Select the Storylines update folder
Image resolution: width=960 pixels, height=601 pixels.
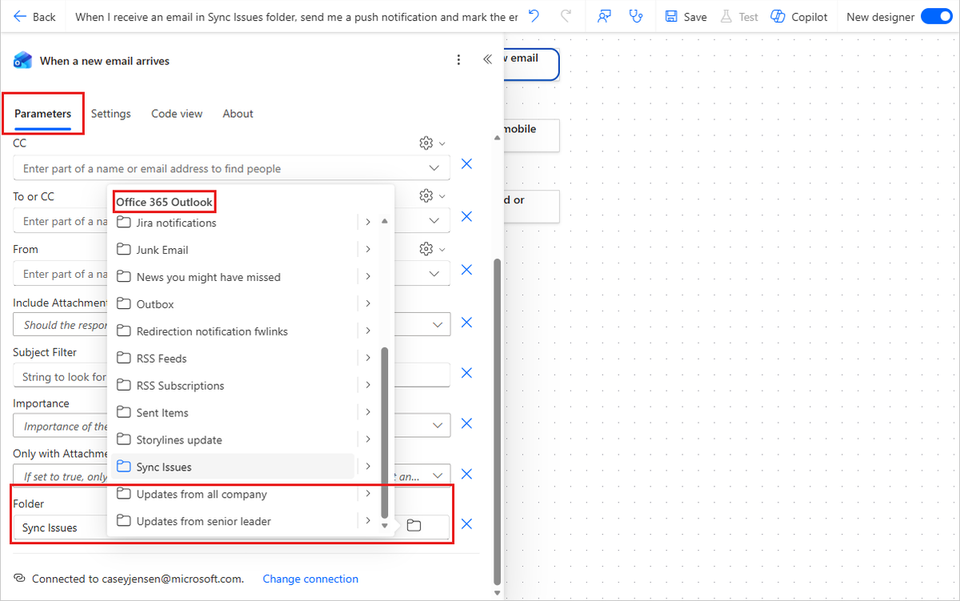click(235, 440)
